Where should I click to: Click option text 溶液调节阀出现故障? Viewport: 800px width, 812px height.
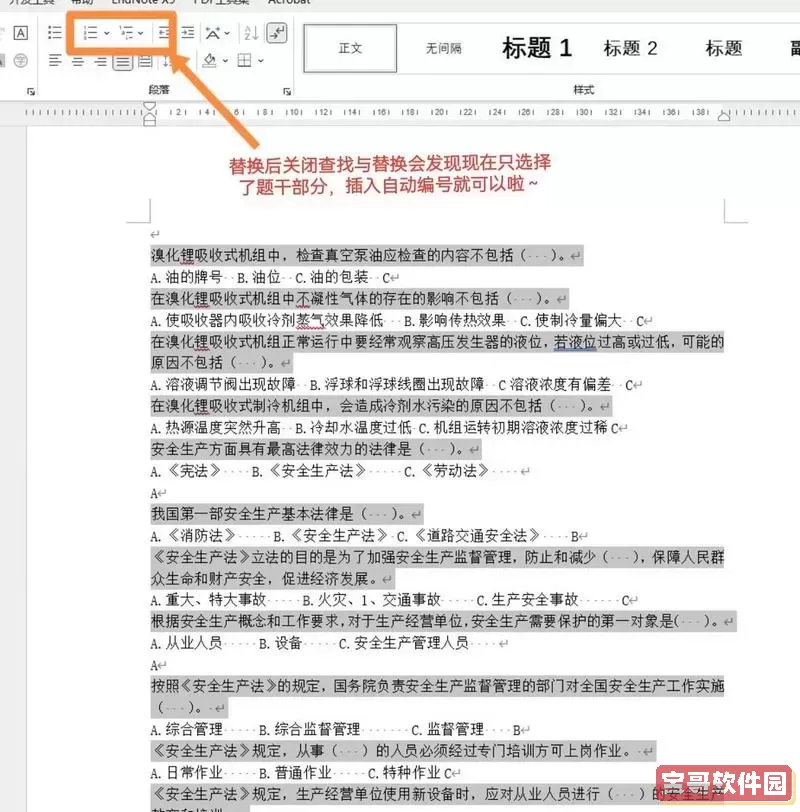230,385
